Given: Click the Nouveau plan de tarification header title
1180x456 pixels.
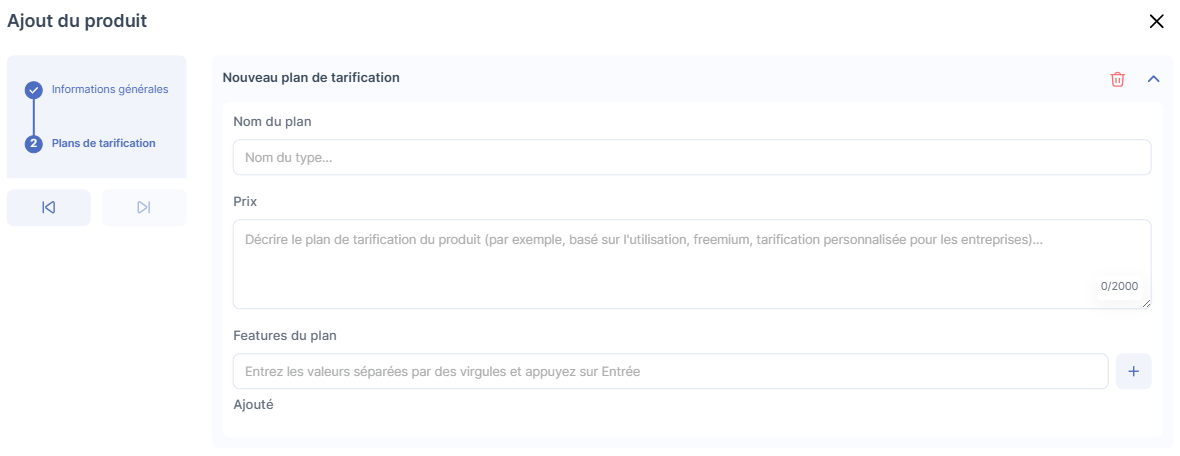Looking at the screenshot, I should [311, 77].
